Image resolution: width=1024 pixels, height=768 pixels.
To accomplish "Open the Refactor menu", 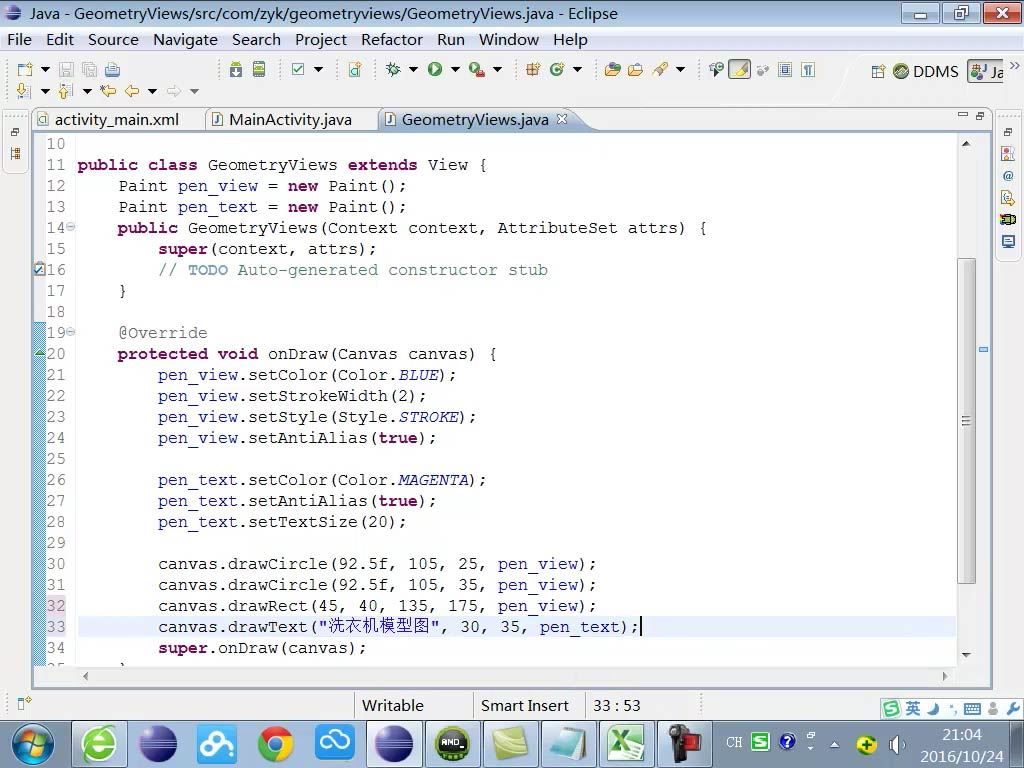I will [391, 40].
